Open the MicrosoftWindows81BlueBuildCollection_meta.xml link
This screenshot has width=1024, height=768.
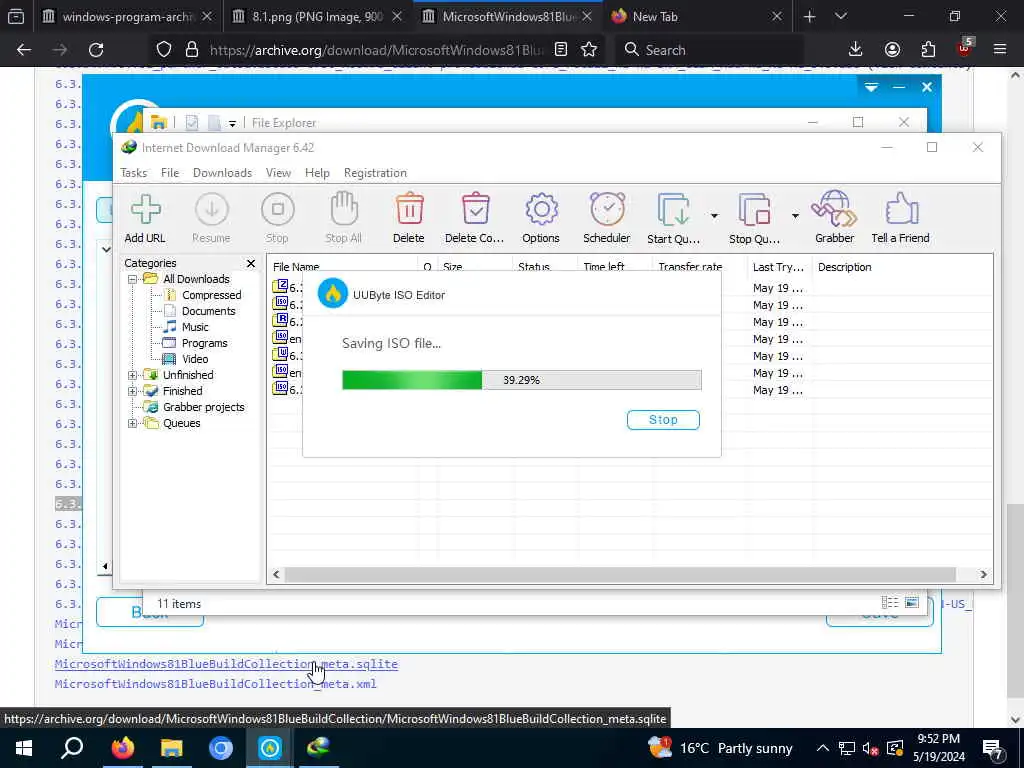point(216,684)
